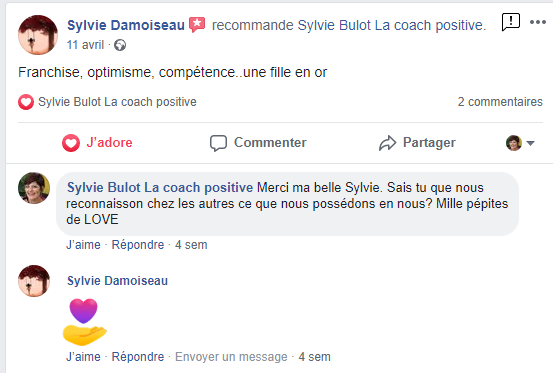This screenshot has height=373, width=553.
Task: Click the 11 avril post date link
Action: 85,45
